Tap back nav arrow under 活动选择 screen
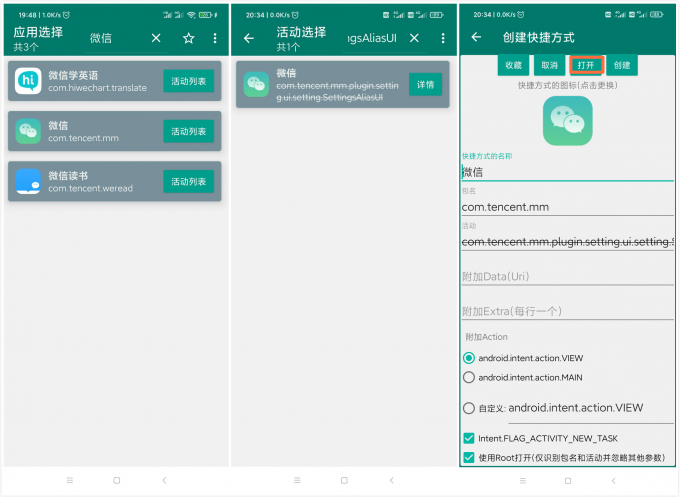Image resolution: width=680 pixels, height=497 pixels. (x=392, y=480)
